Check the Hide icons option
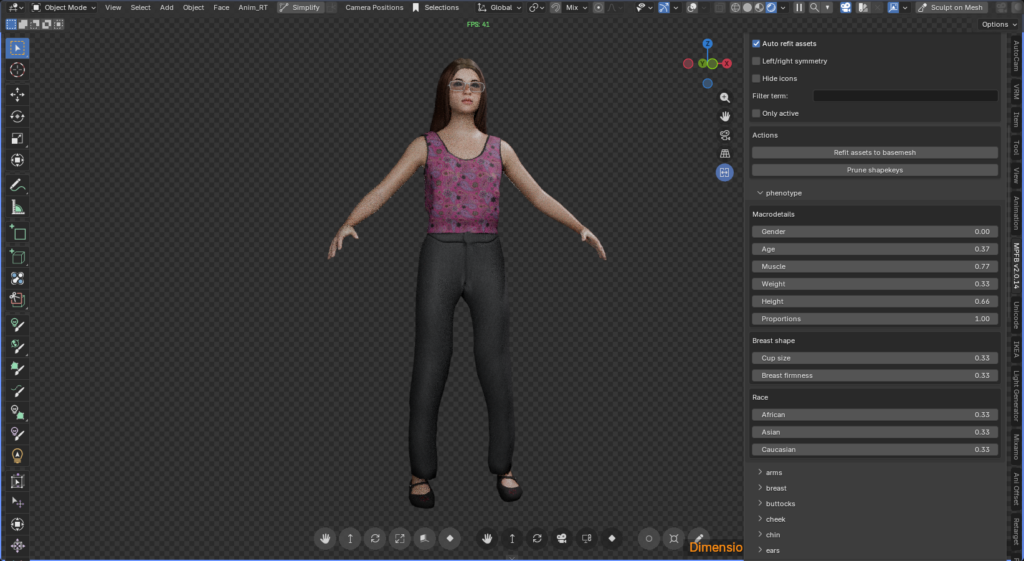Image resolution: width=1024 pixels, height=561 pixels. (756, 78)
